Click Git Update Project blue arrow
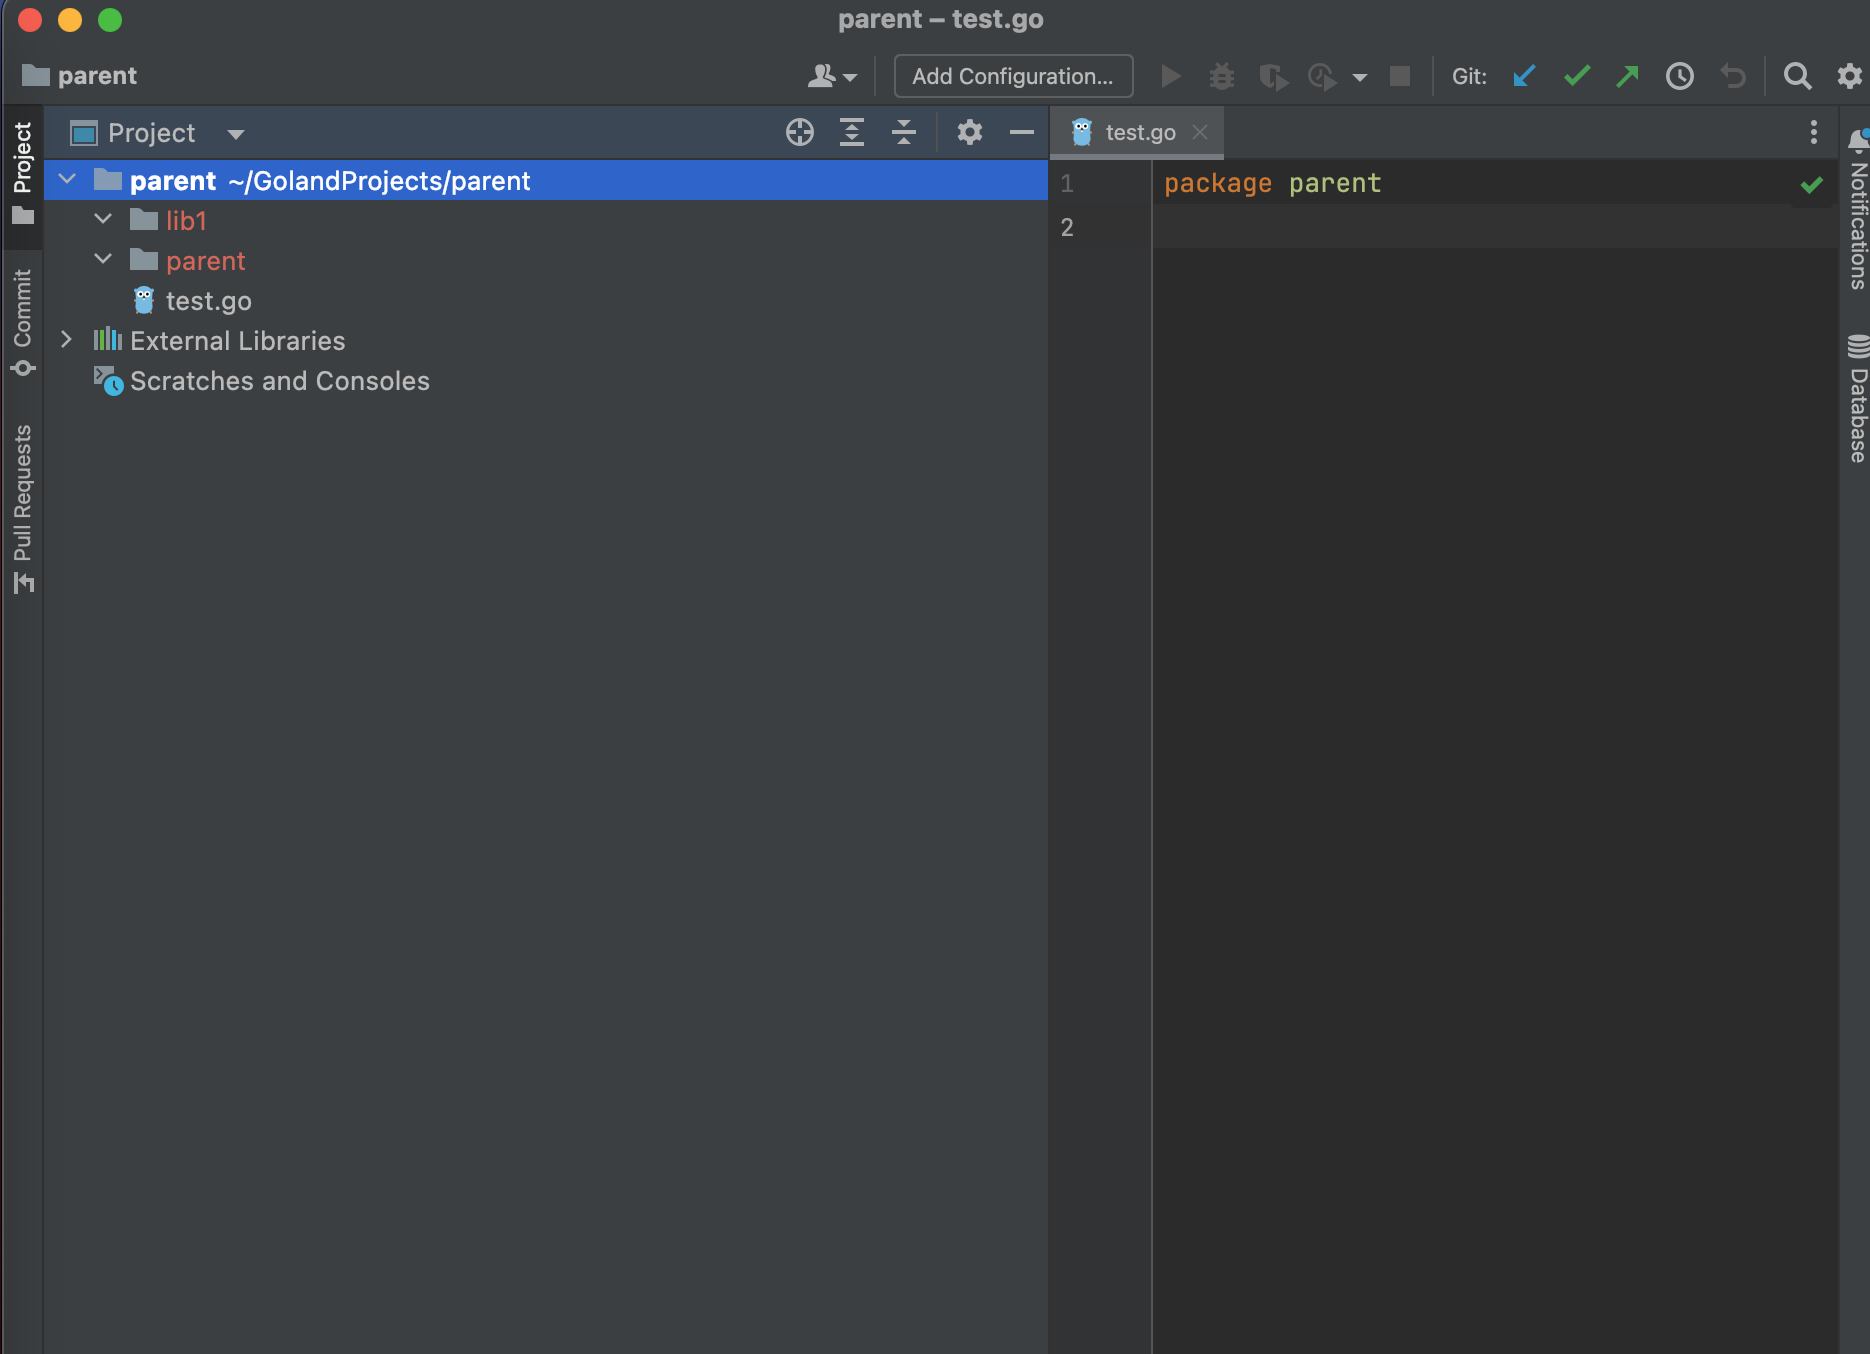Viewport: 1870px width, 1354px height. coord(1524,76)
